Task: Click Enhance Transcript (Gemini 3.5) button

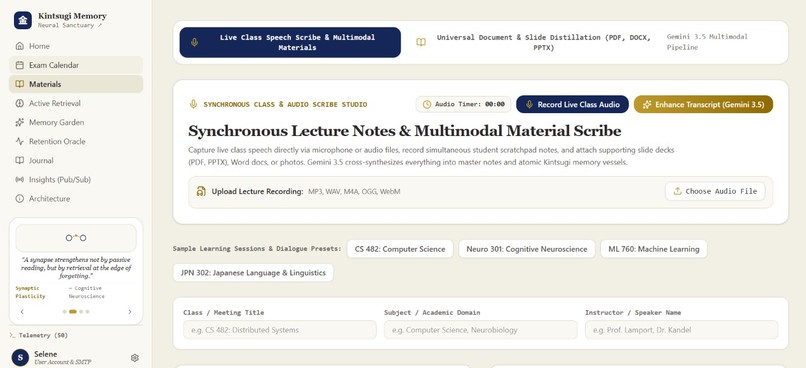Action: click(x=703, y=104)
